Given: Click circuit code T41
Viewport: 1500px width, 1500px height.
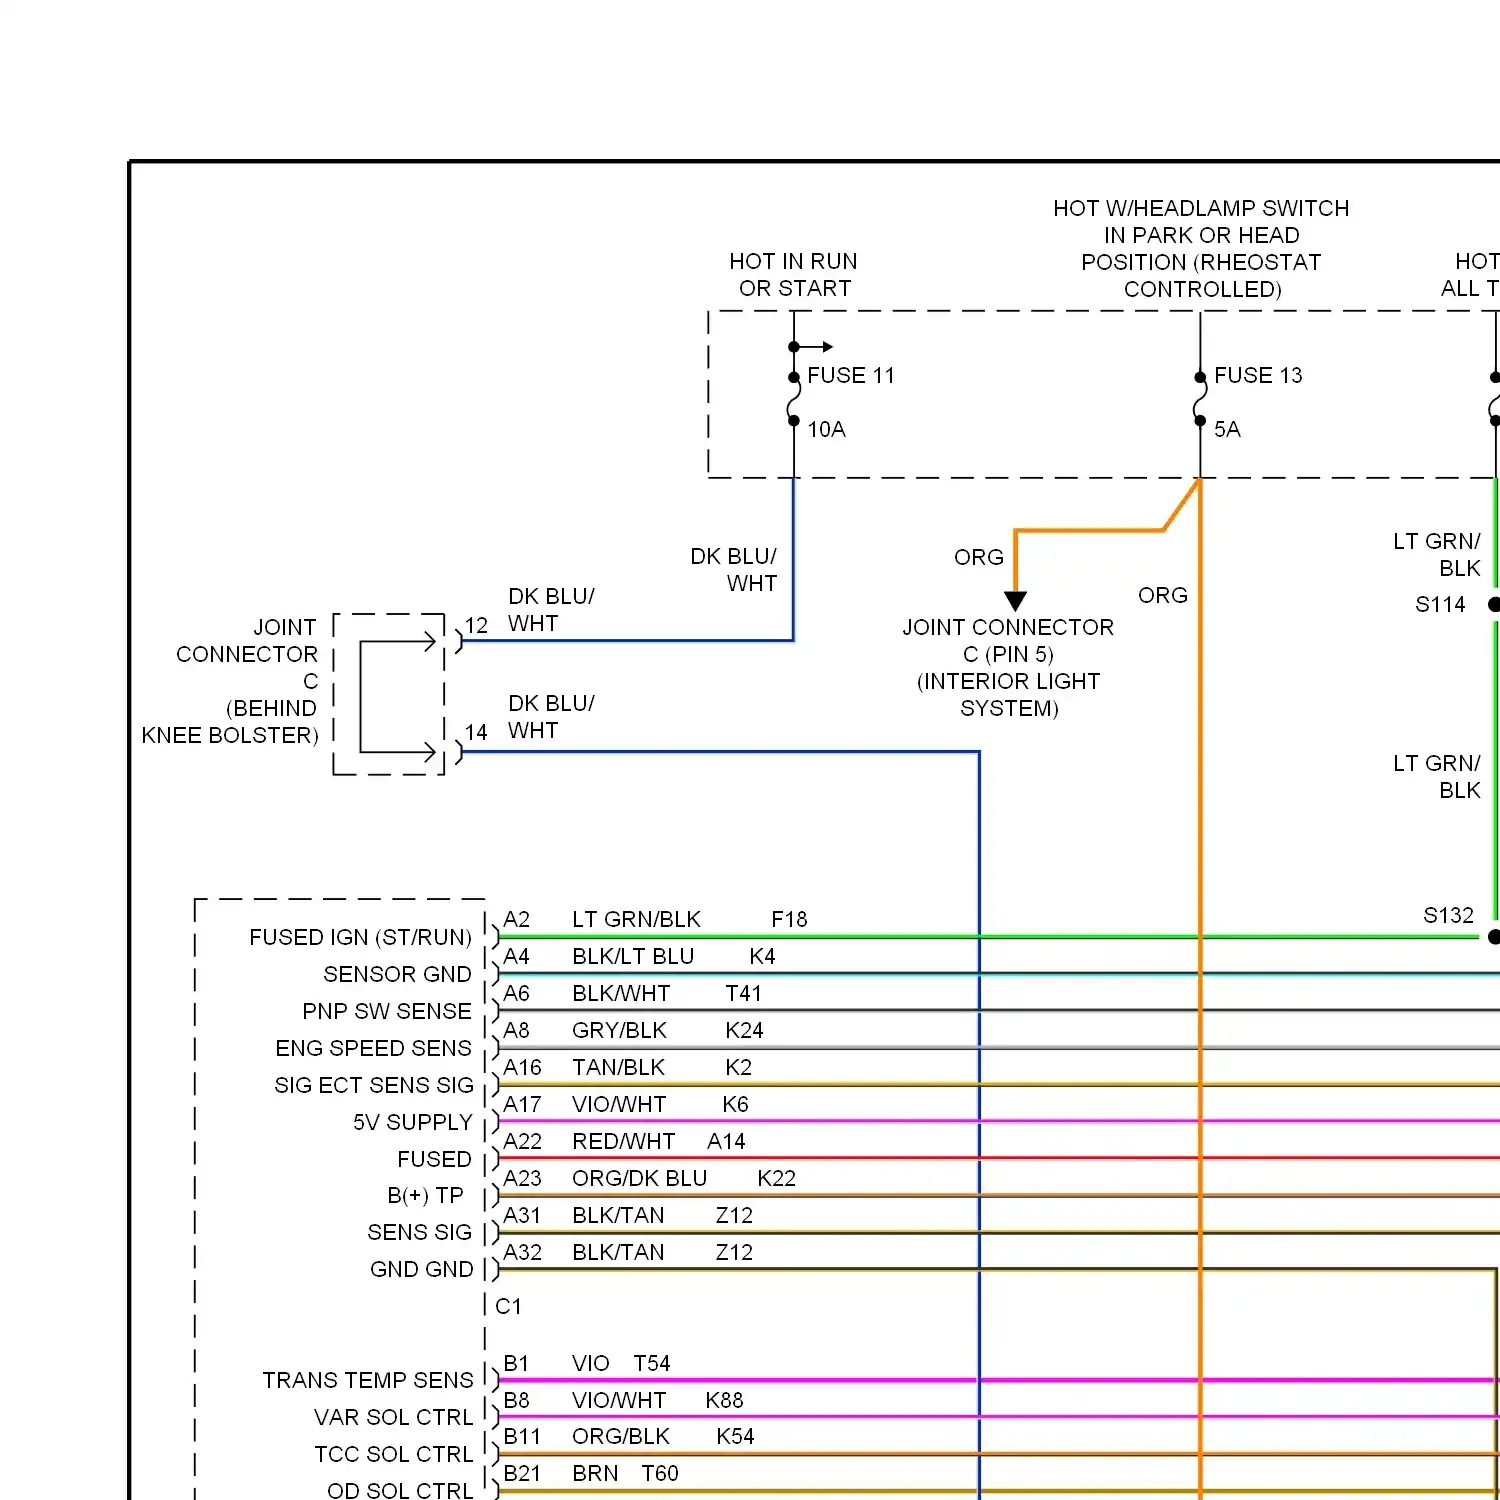Looking at the screenshot, I should [x=743, y=993].
